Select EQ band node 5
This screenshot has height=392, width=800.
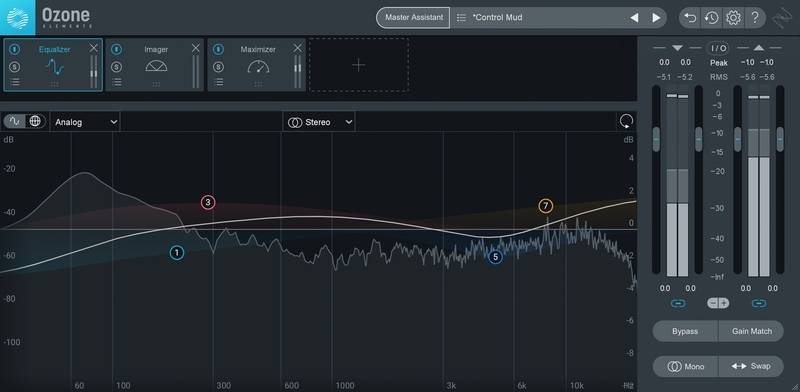pos(495,257)
